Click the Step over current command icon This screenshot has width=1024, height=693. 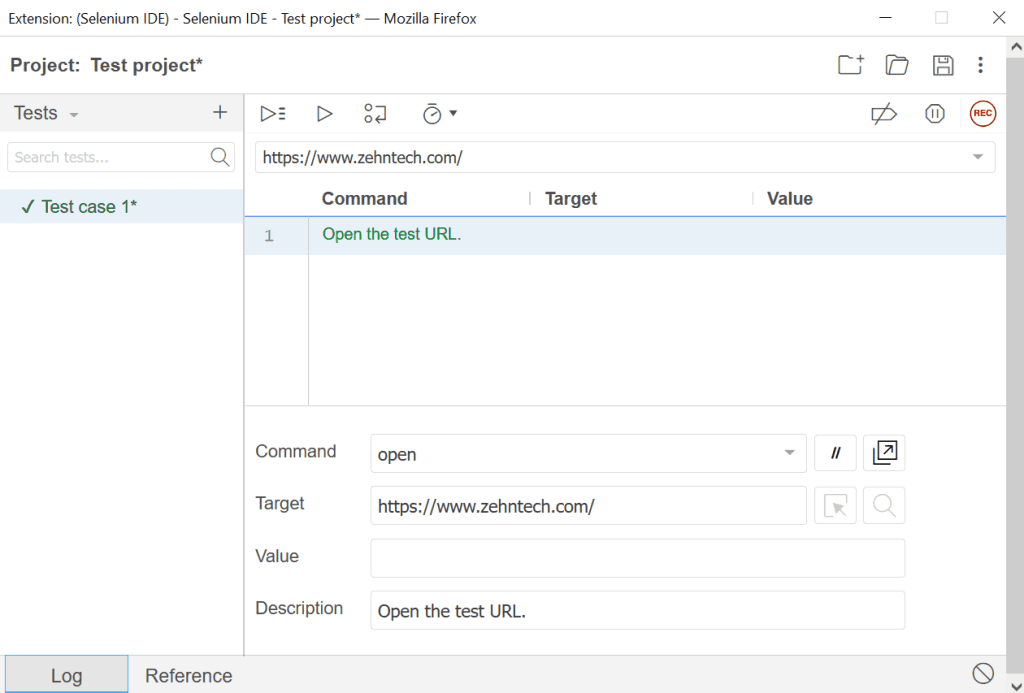coord(375,114)
